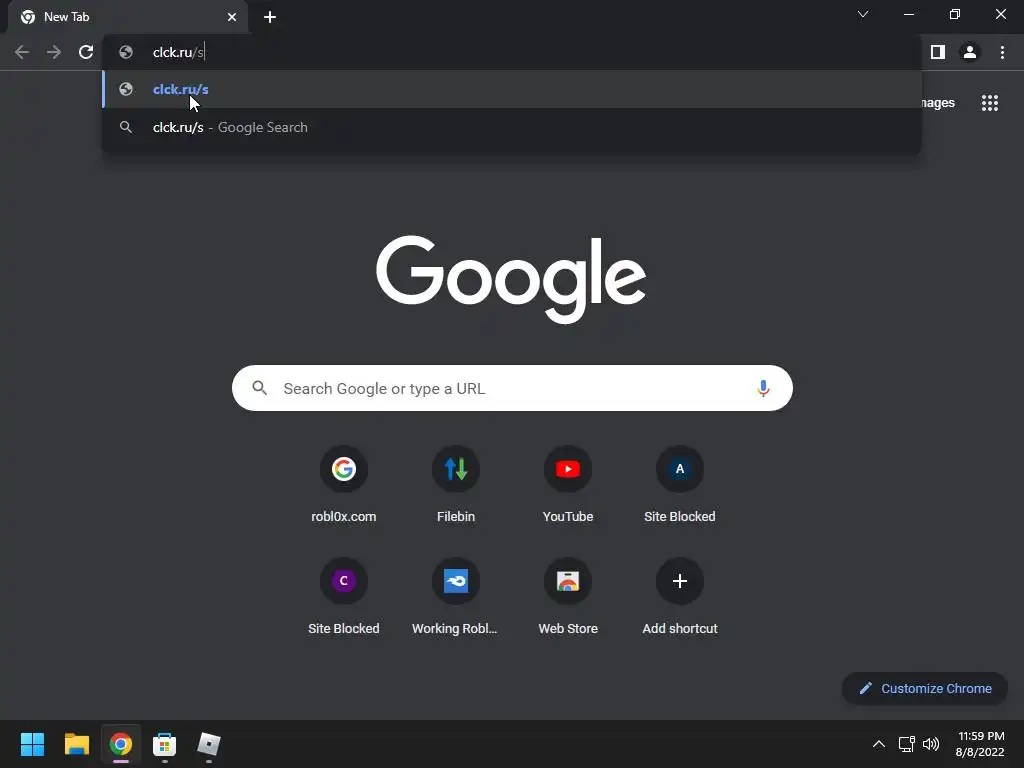Open Microsoft Store from taskbar
Viewport: 1024px width, 768px height.
165,744
